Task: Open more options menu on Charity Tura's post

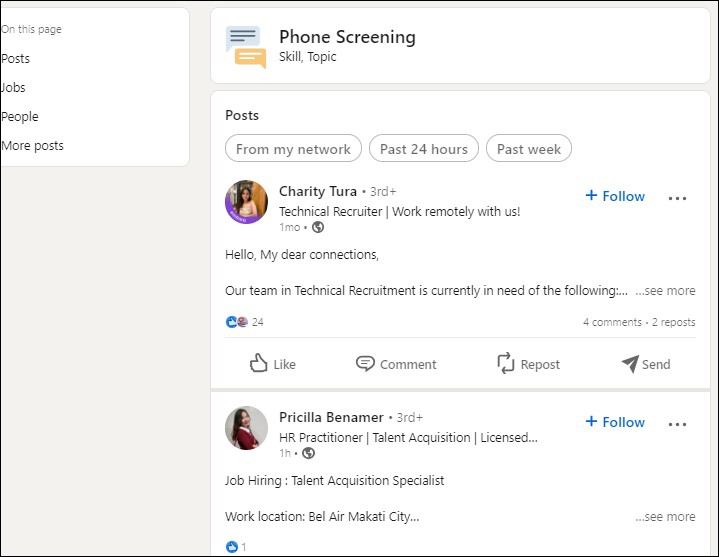Action: [x=677, y=198]
